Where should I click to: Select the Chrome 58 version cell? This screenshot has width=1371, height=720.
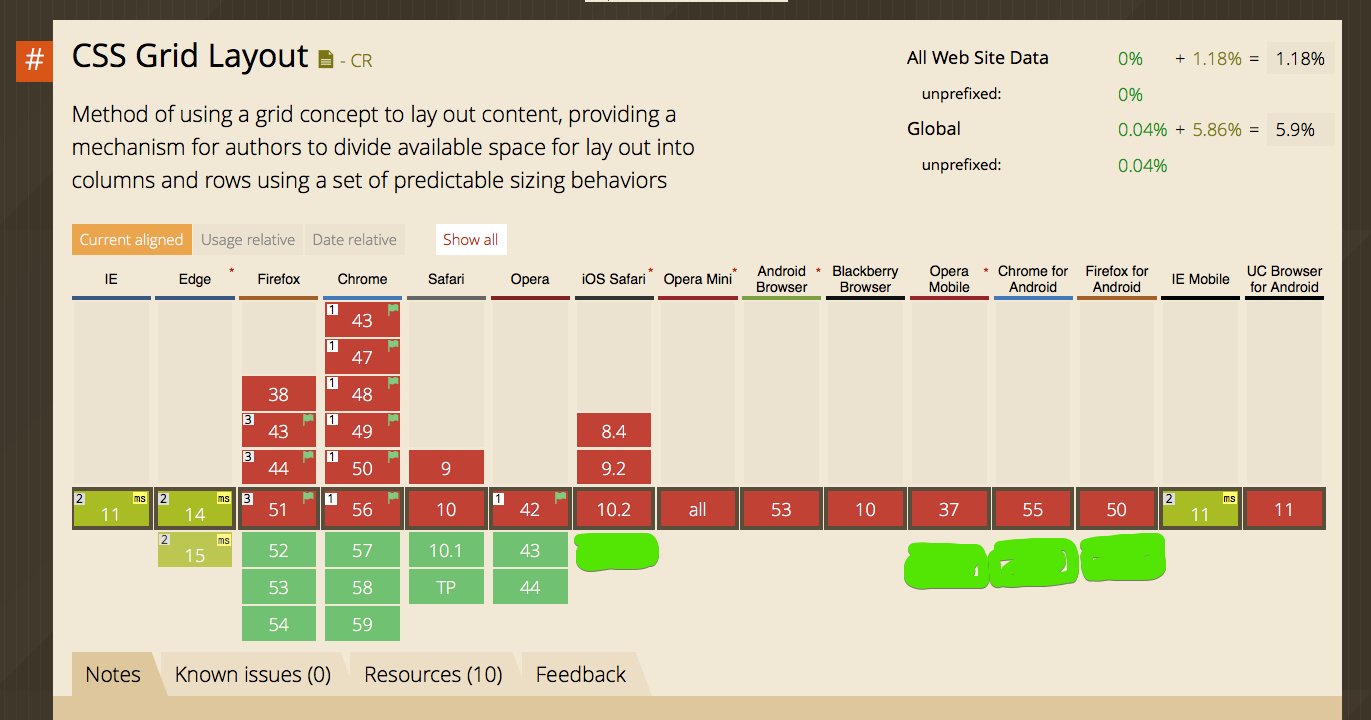362,587
